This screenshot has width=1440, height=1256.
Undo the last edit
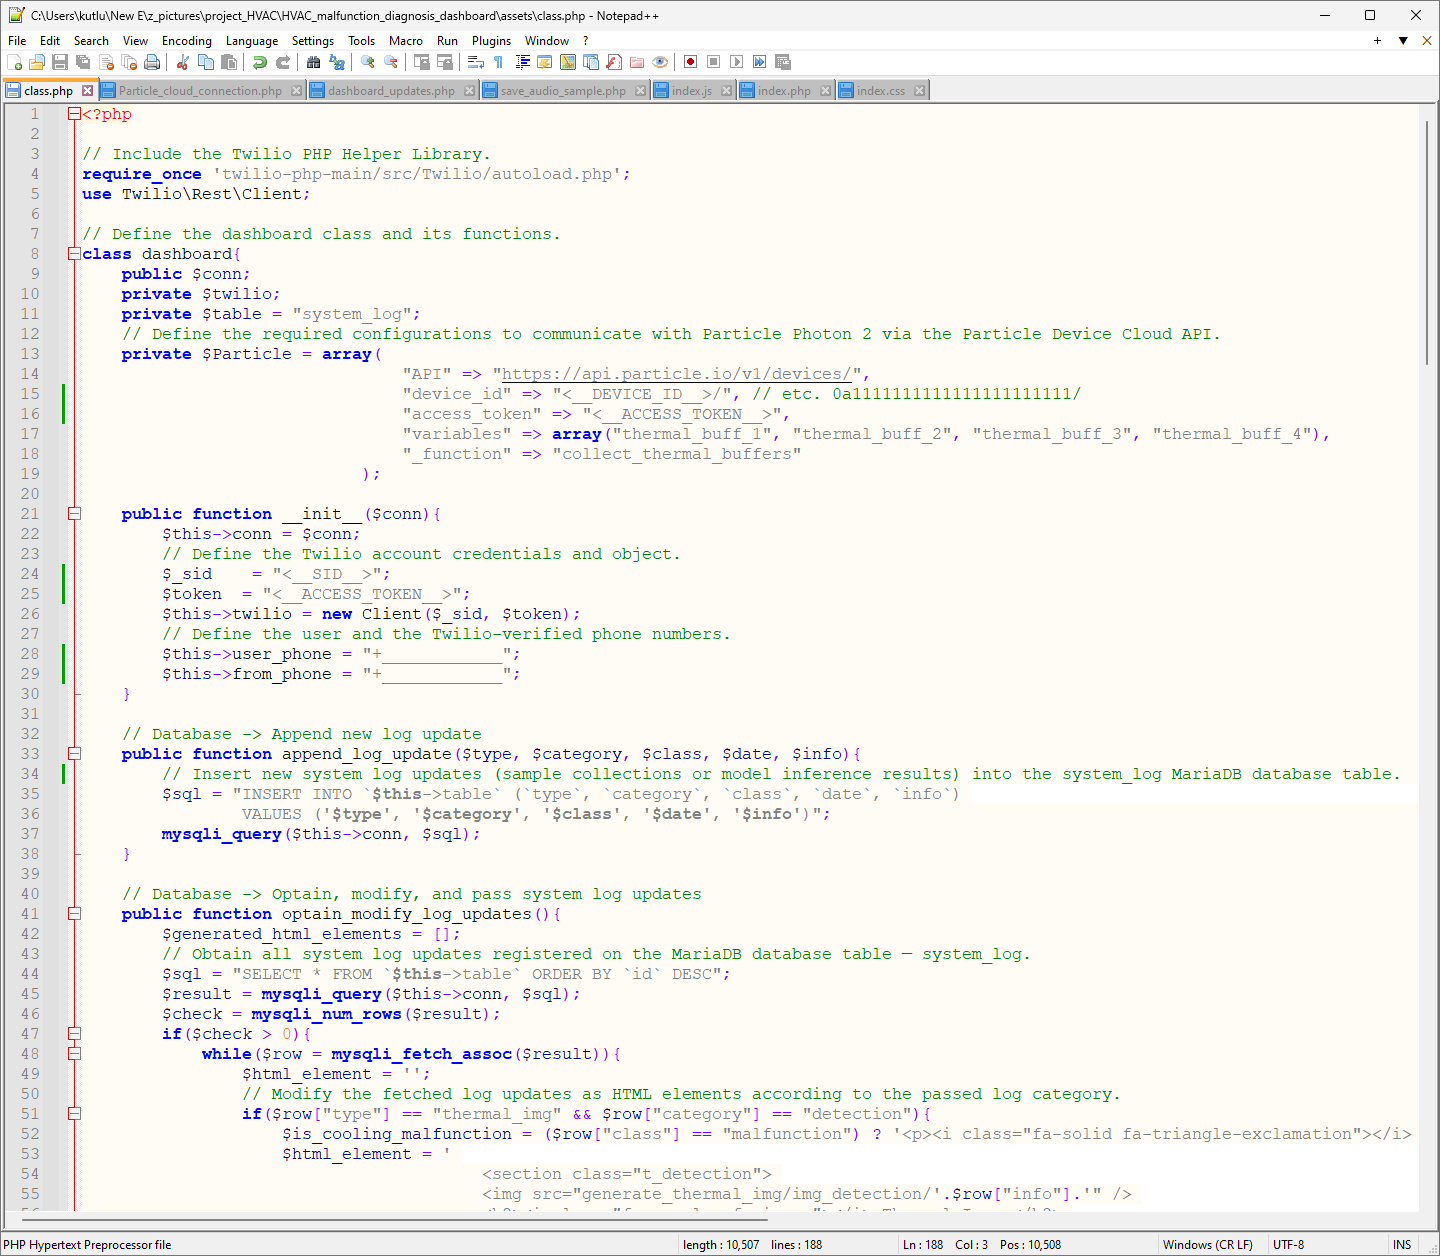pyautogui.click(x=260, y=62)
